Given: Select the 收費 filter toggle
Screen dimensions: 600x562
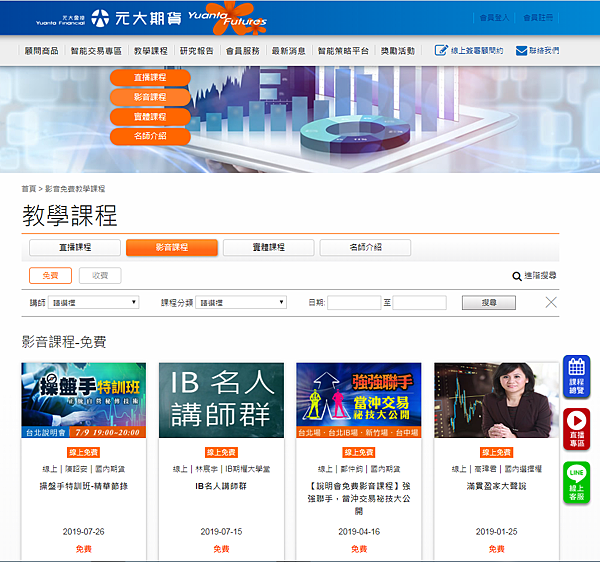Looking at the screenshot, I should [100, 275].
